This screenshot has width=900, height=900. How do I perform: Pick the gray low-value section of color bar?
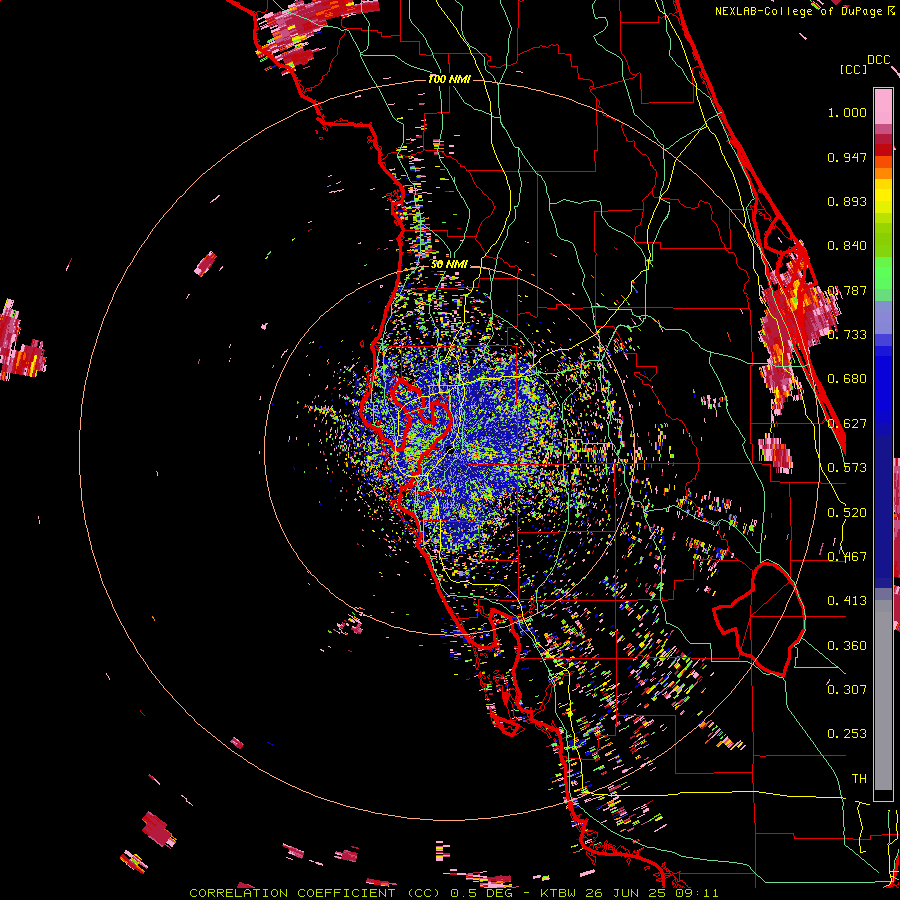point(883,695)
